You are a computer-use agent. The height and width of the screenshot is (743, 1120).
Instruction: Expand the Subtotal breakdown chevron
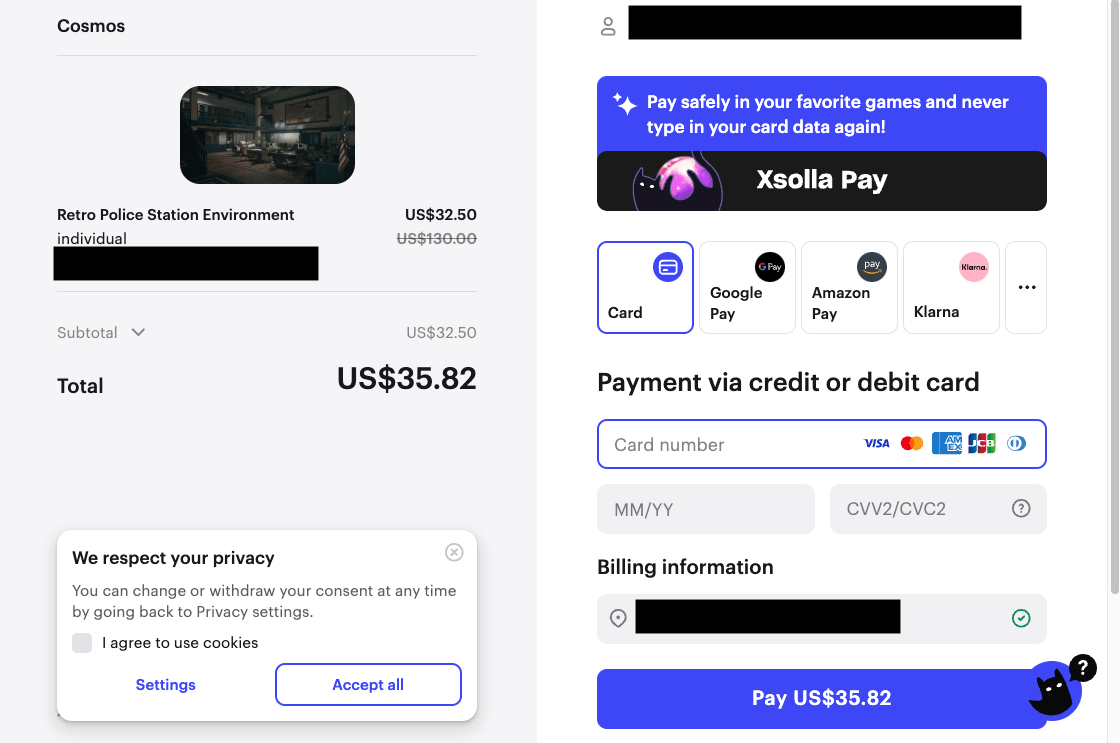[138, 332]
